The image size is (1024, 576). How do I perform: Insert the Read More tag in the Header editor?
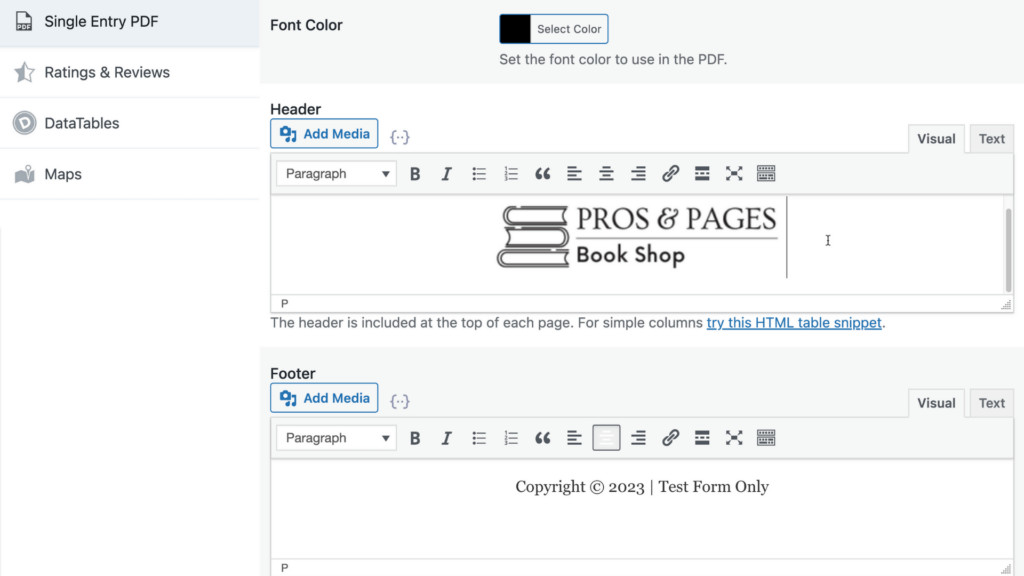pos(702,173)
